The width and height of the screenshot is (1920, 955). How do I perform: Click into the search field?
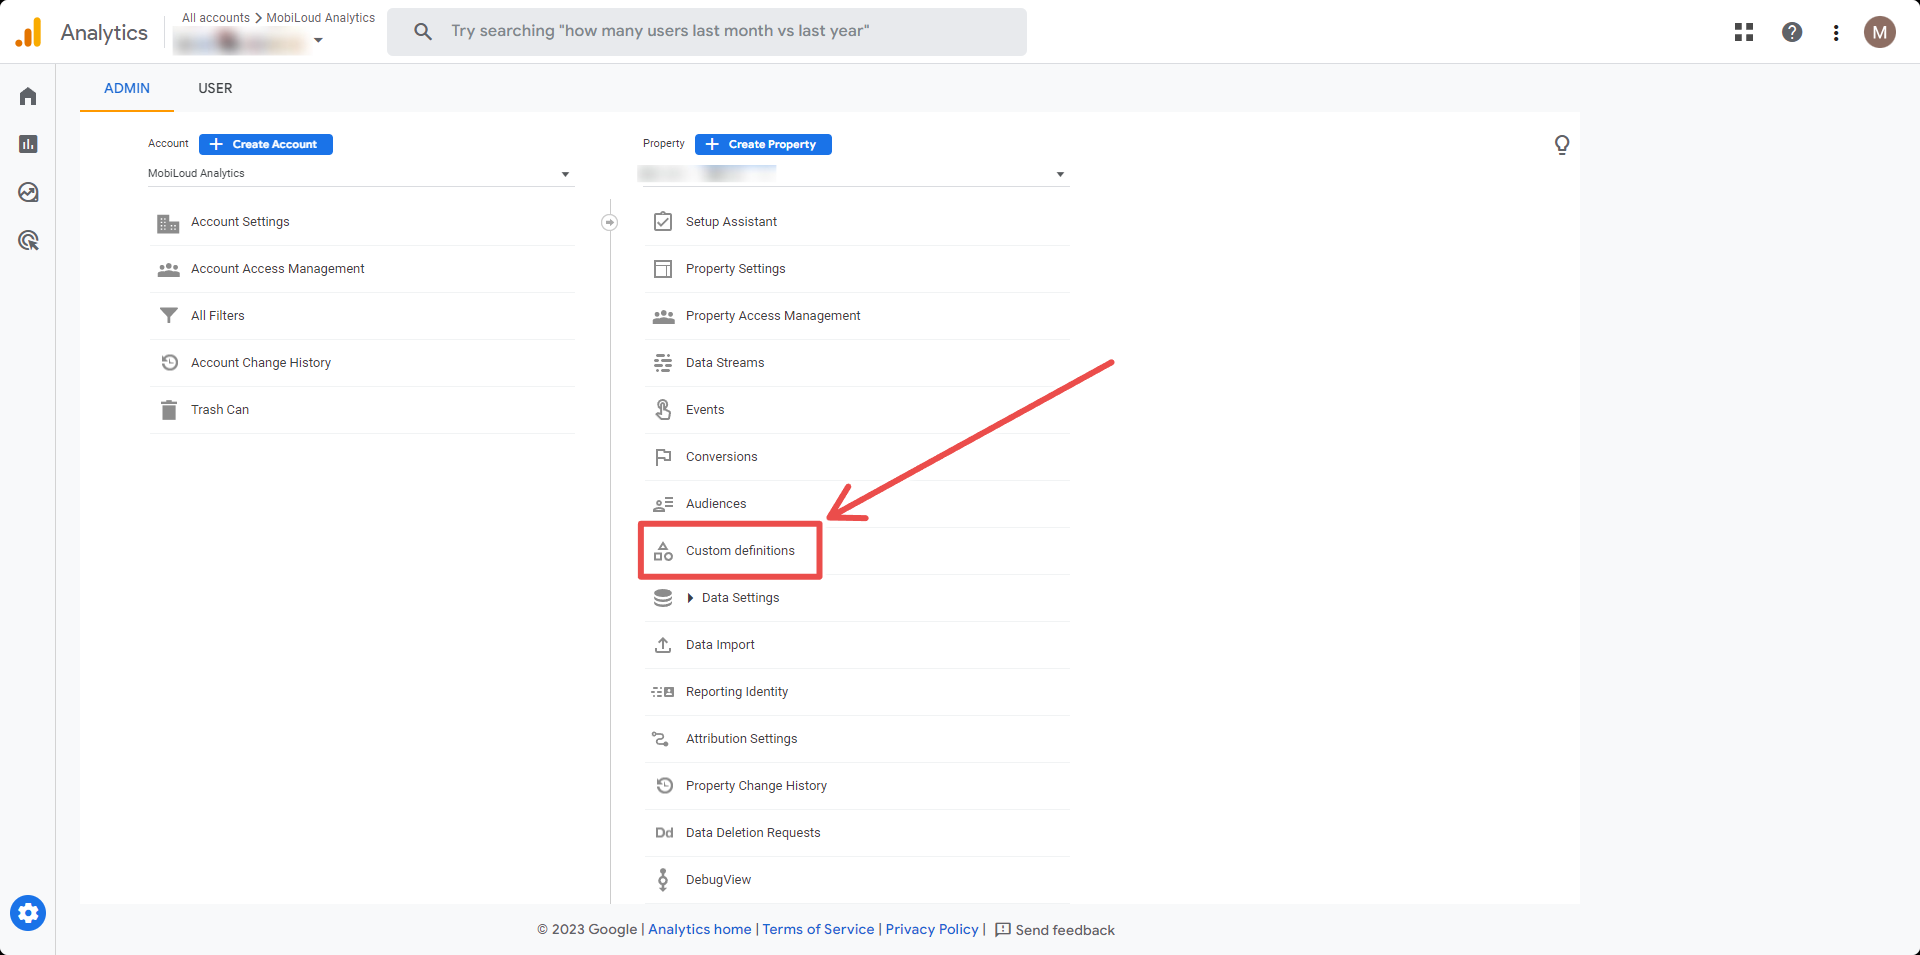[x=707, y=31]
